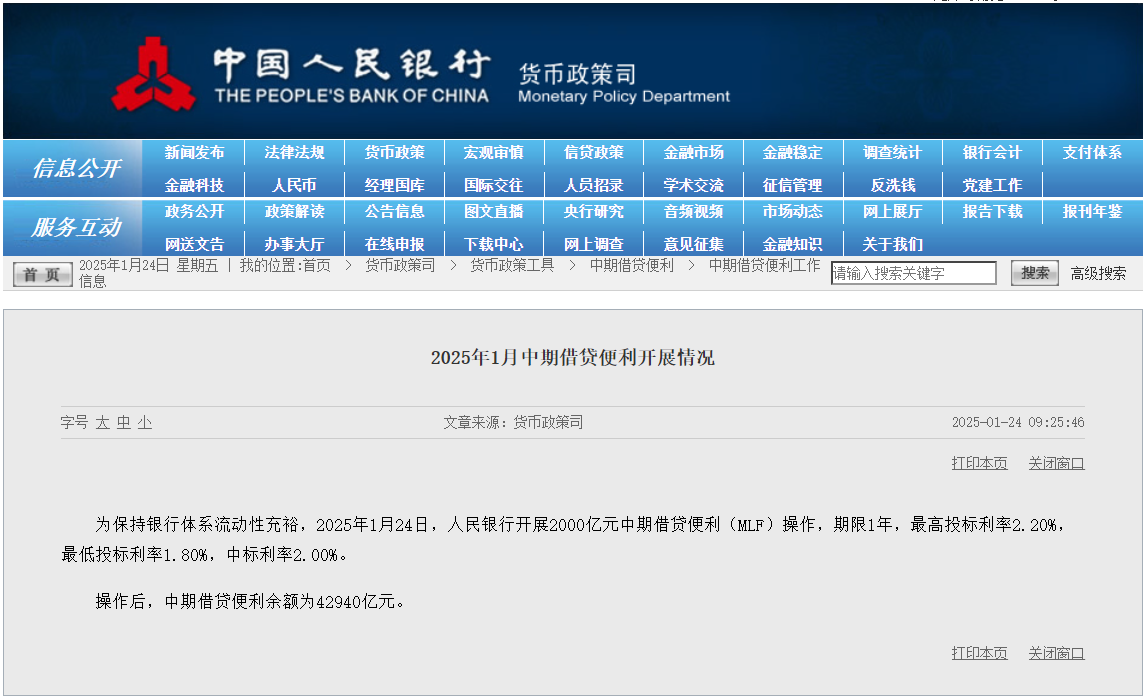Click breadcrumb link 中期借贷便利工作

pos(765,266)
